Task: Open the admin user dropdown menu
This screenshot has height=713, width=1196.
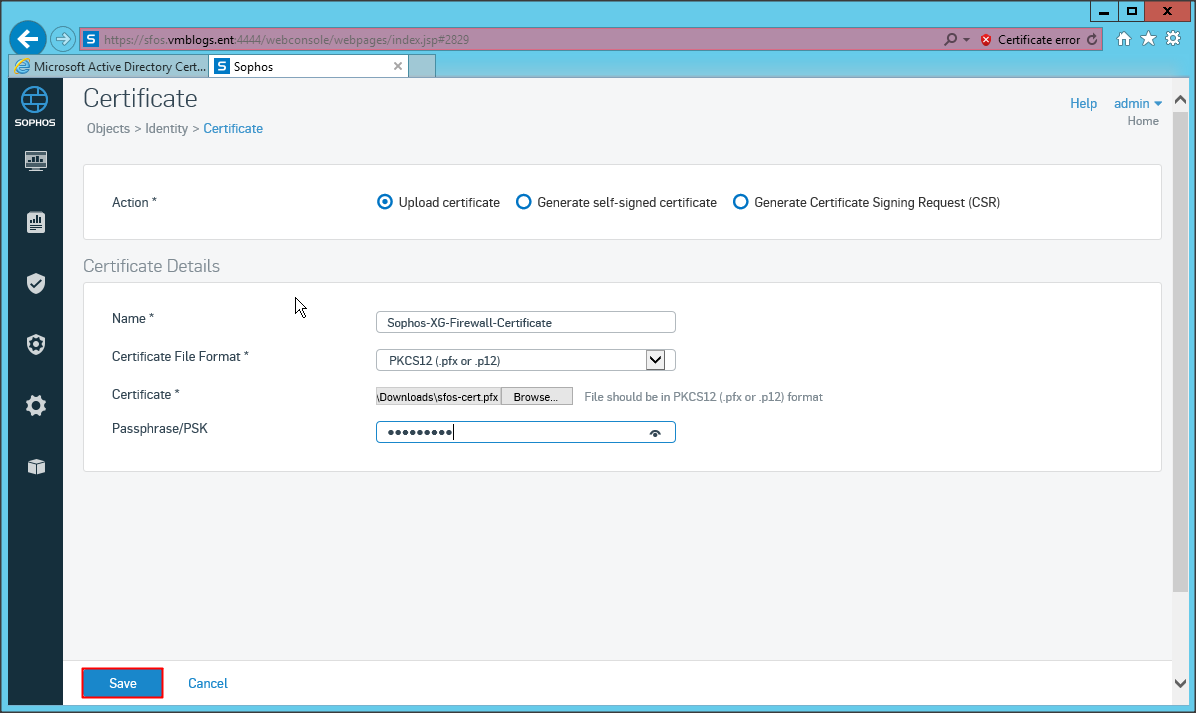Action: pos(1138,104)
